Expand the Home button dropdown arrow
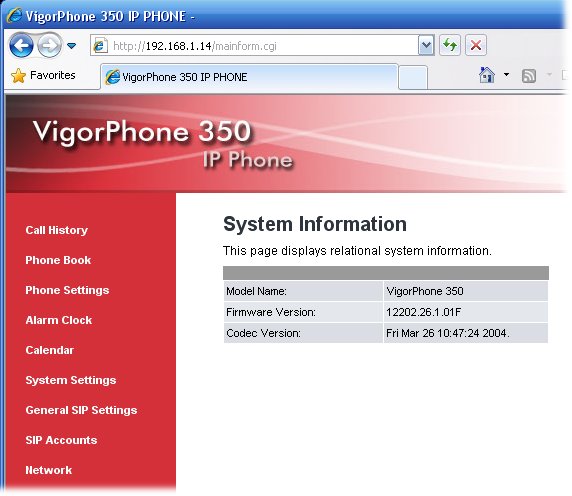572x496 pixels. [506, 75]
